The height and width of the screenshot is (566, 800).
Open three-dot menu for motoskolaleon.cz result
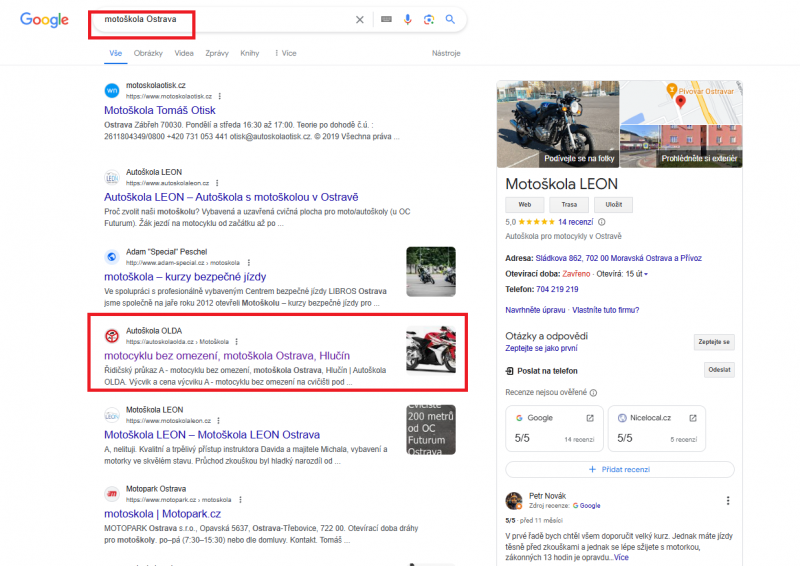pyautogui.click(x=218, y=421)
